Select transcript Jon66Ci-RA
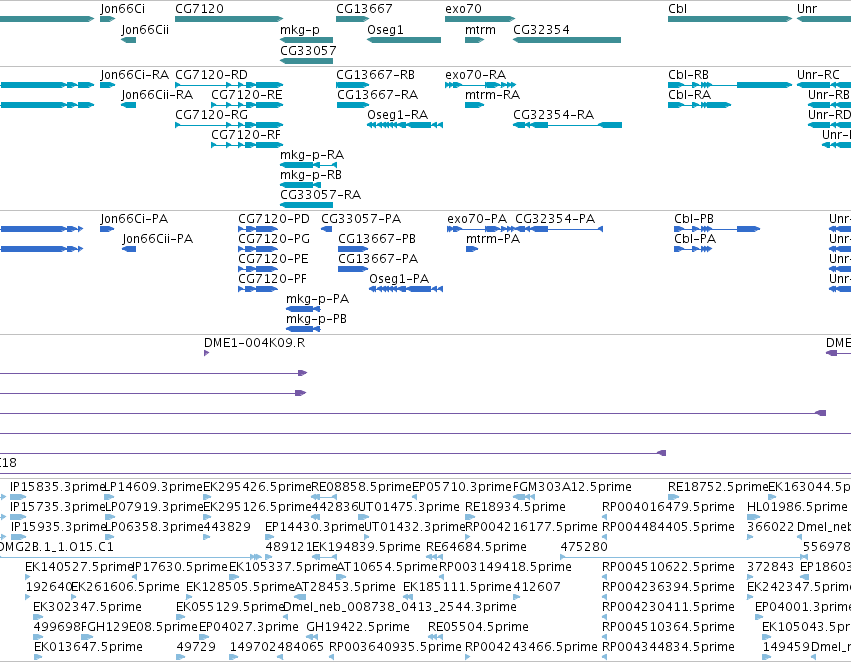The image size is (851, 662). [x=107, y=85]
